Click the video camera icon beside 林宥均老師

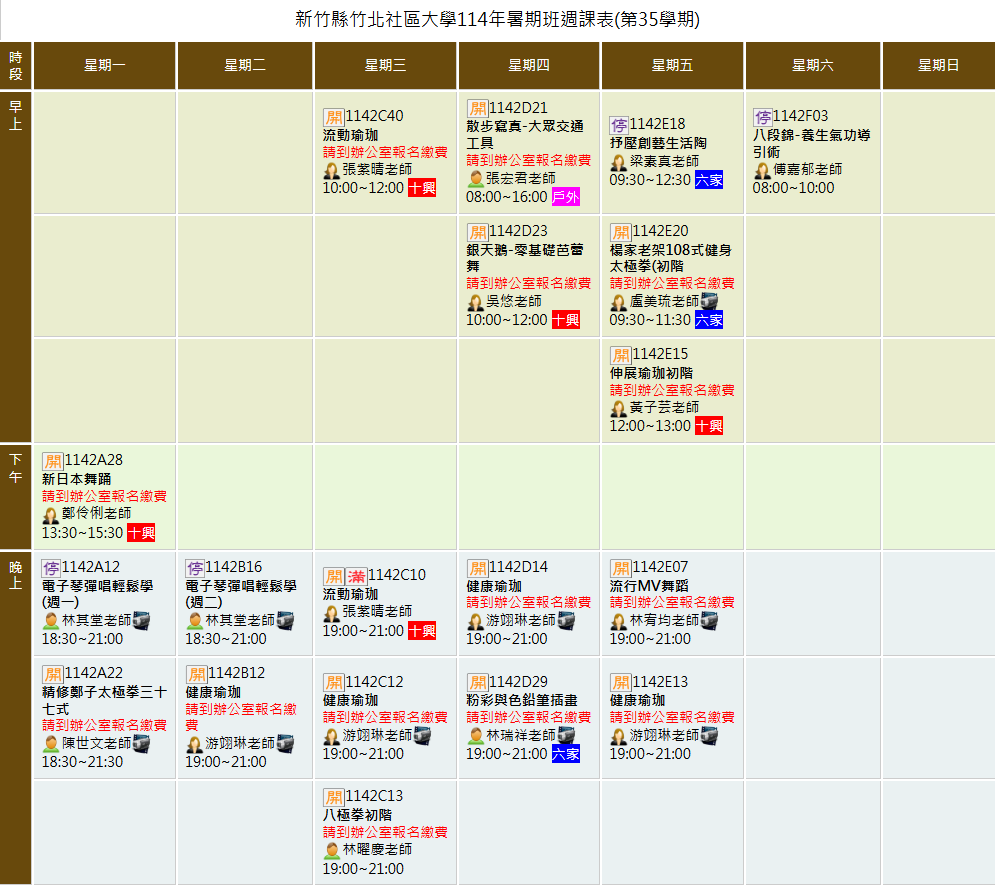pyautogui.click(x=709, y=620)
